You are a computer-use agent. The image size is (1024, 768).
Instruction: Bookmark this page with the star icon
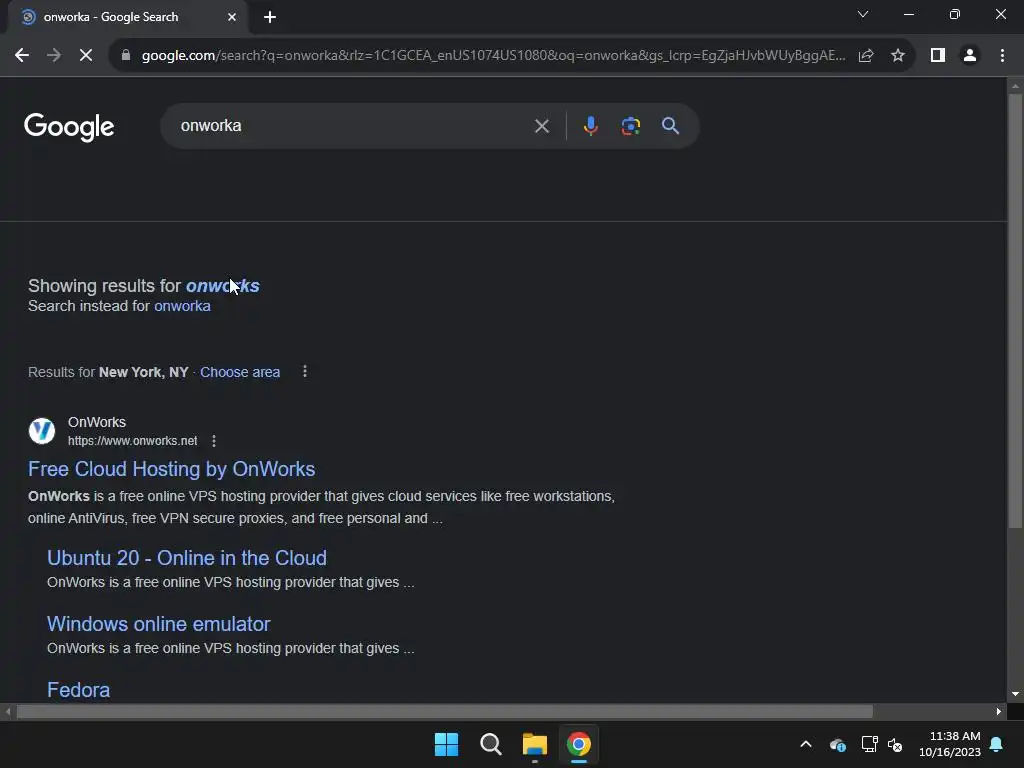click(898, 56)
